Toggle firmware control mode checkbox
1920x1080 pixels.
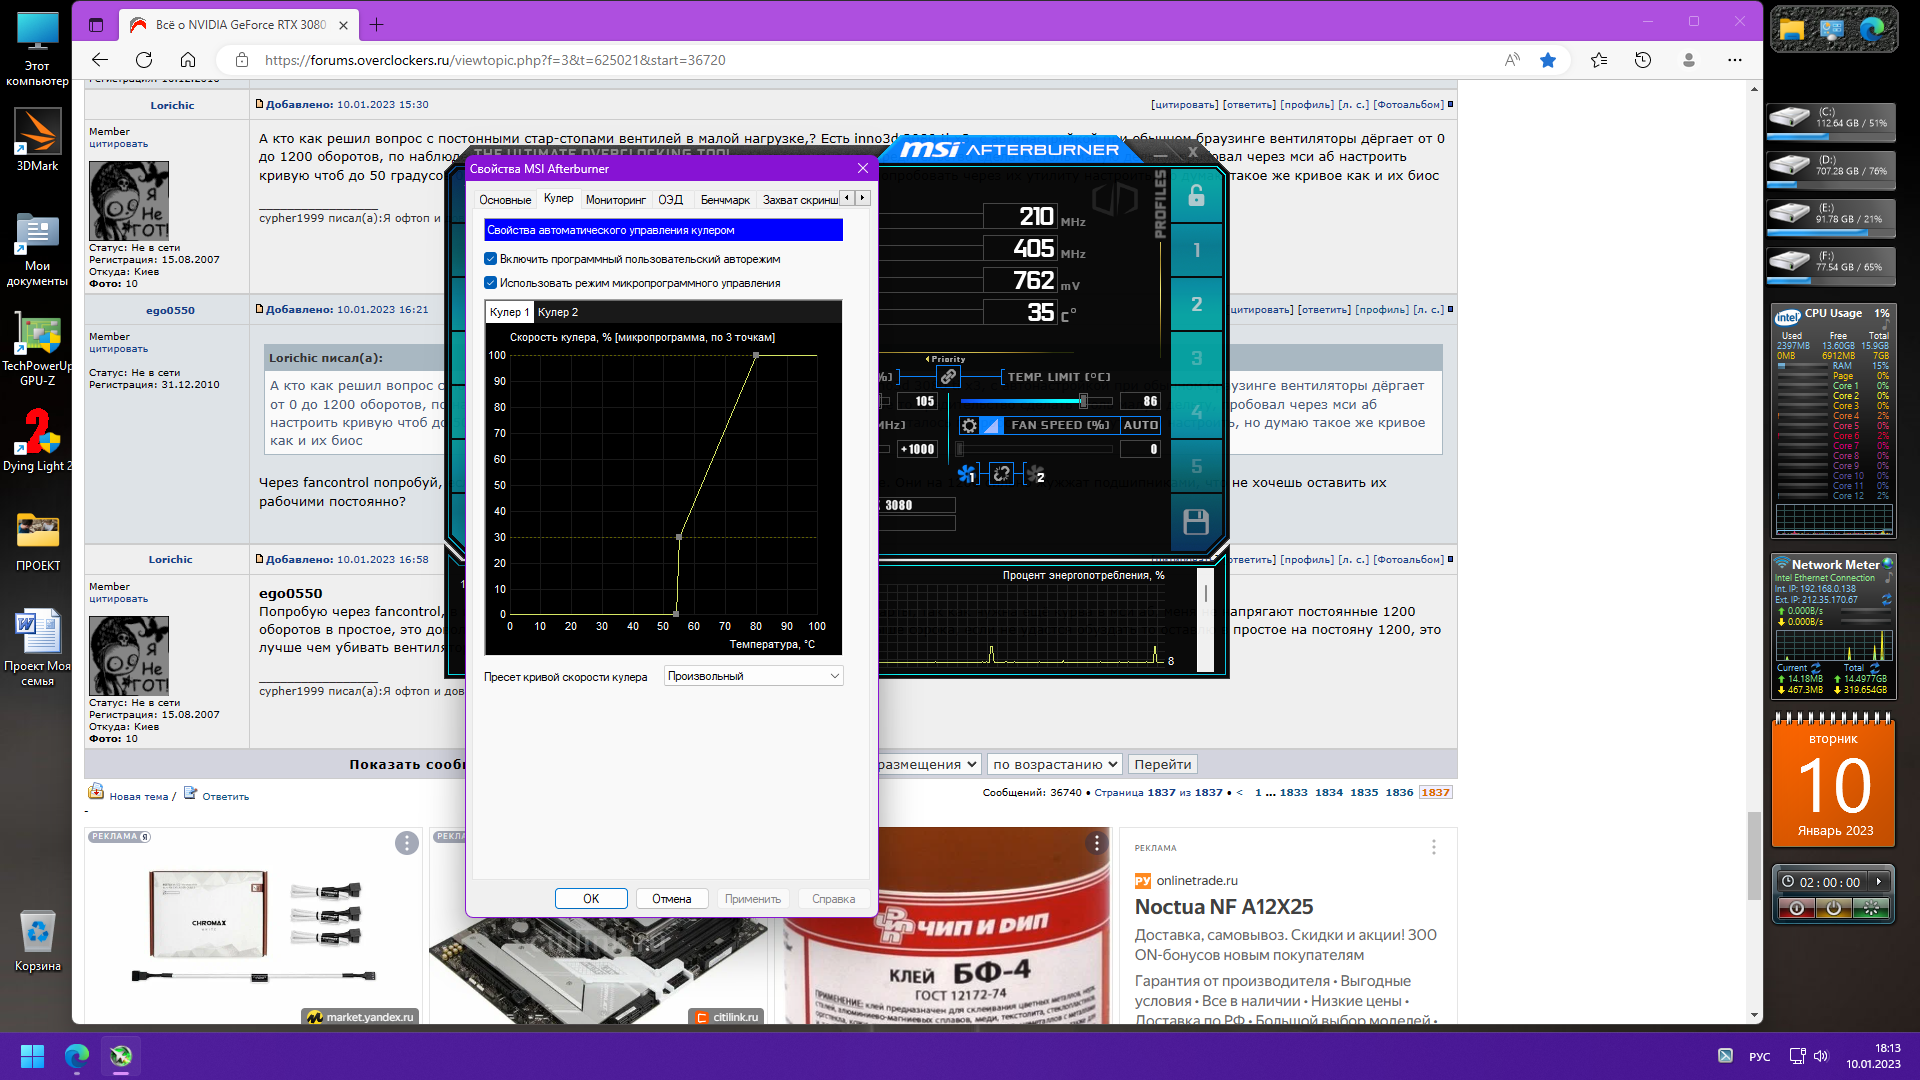491,283
